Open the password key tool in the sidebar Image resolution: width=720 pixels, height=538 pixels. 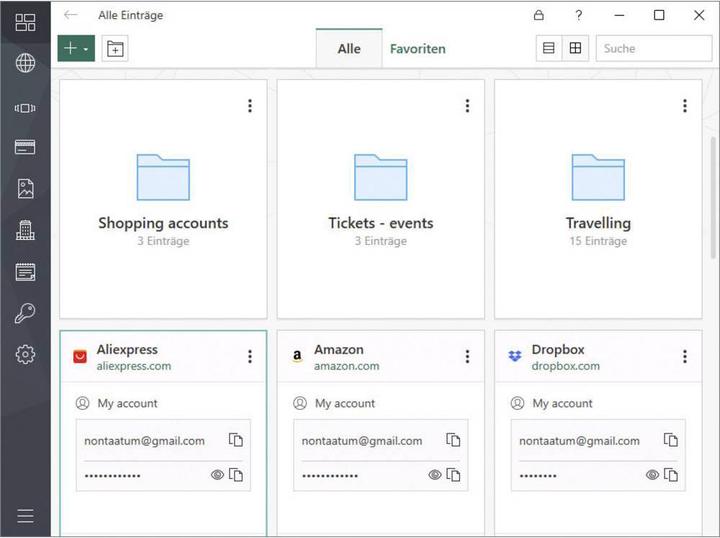(x=25, y=314)
